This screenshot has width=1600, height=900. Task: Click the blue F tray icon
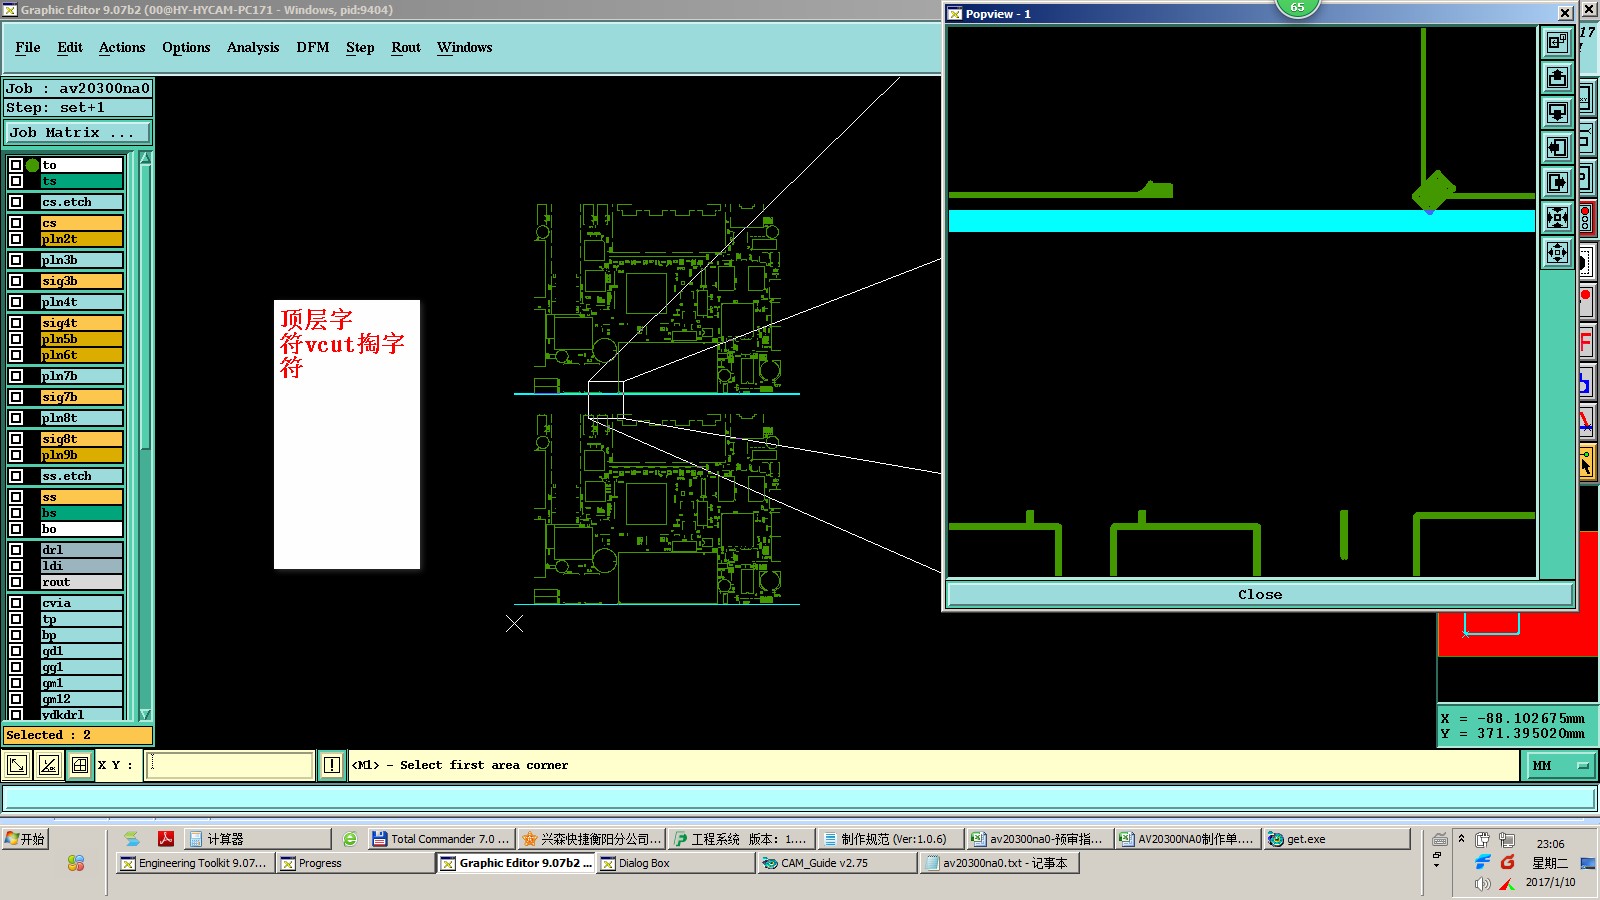tap(1482, 862)
